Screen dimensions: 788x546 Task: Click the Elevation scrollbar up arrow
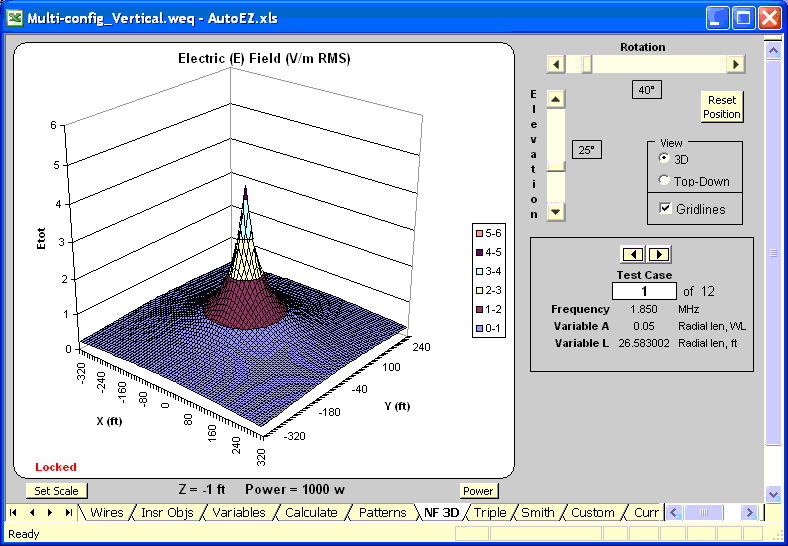[x=556, y=98]
